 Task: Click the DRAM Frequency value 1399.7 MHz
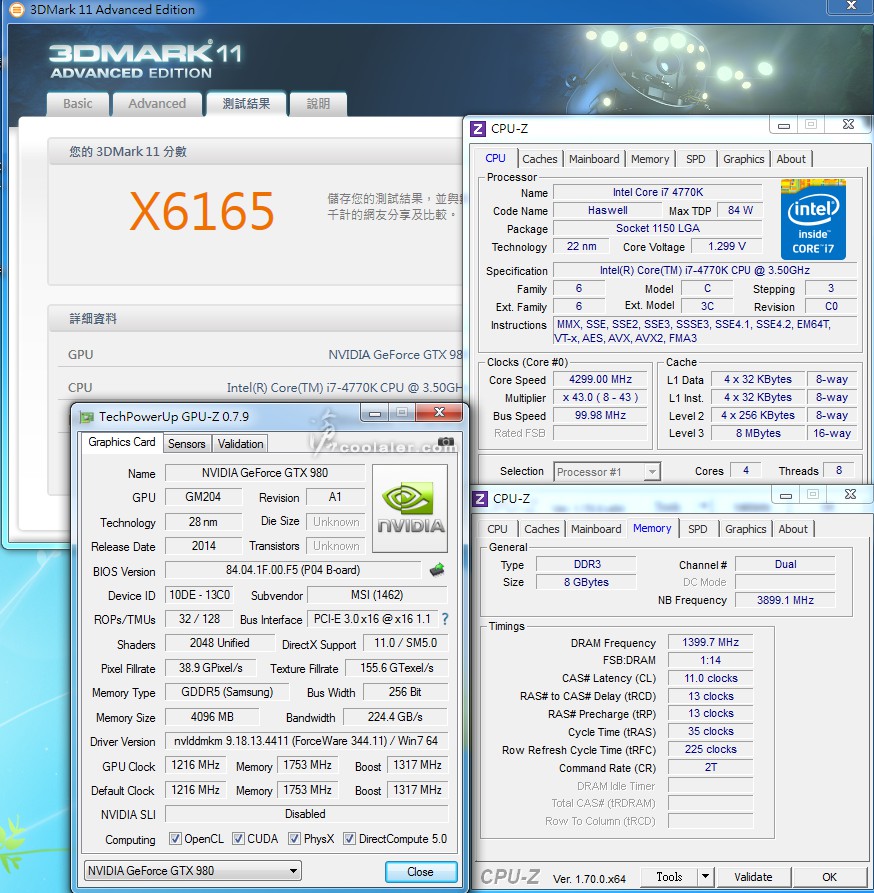click(711, 642)
